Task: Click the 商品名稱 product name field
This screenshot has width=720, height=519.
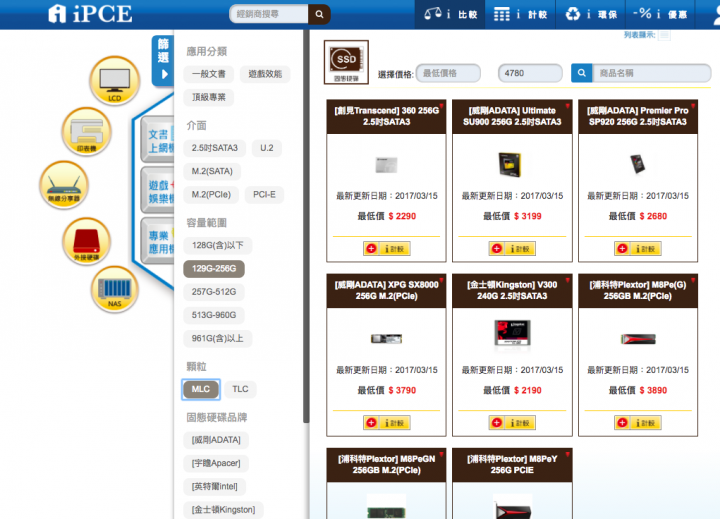Action: 652,73
